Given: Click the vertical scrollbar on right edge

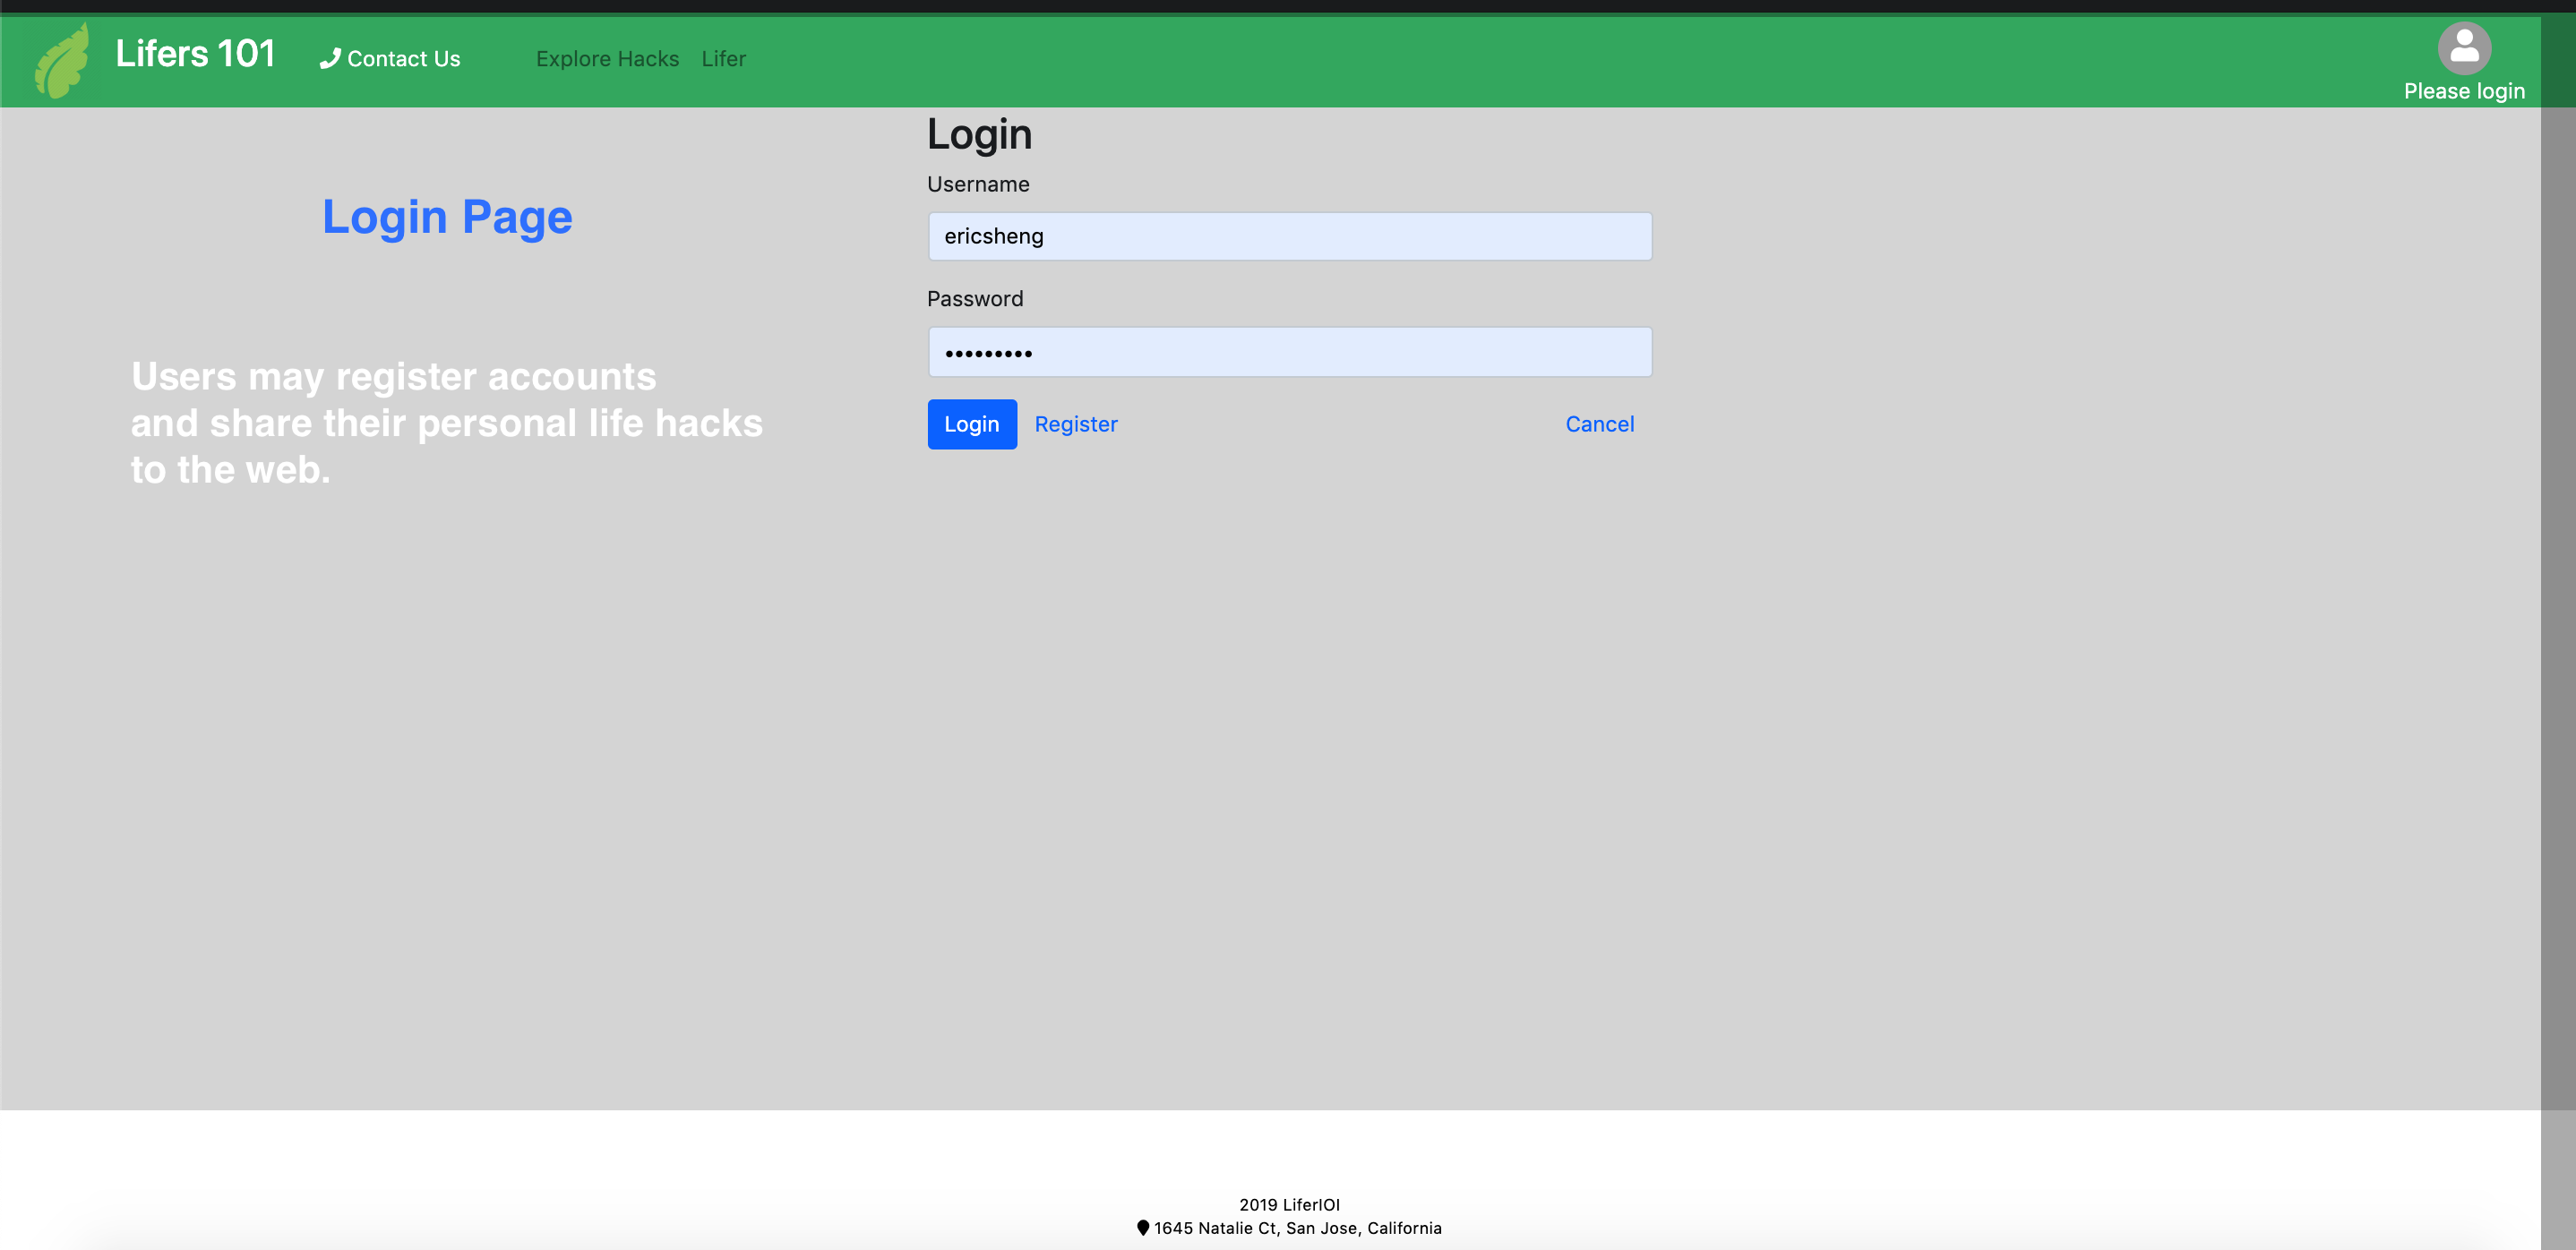Looking at the screenshot, I should (x=2557, y=600).
